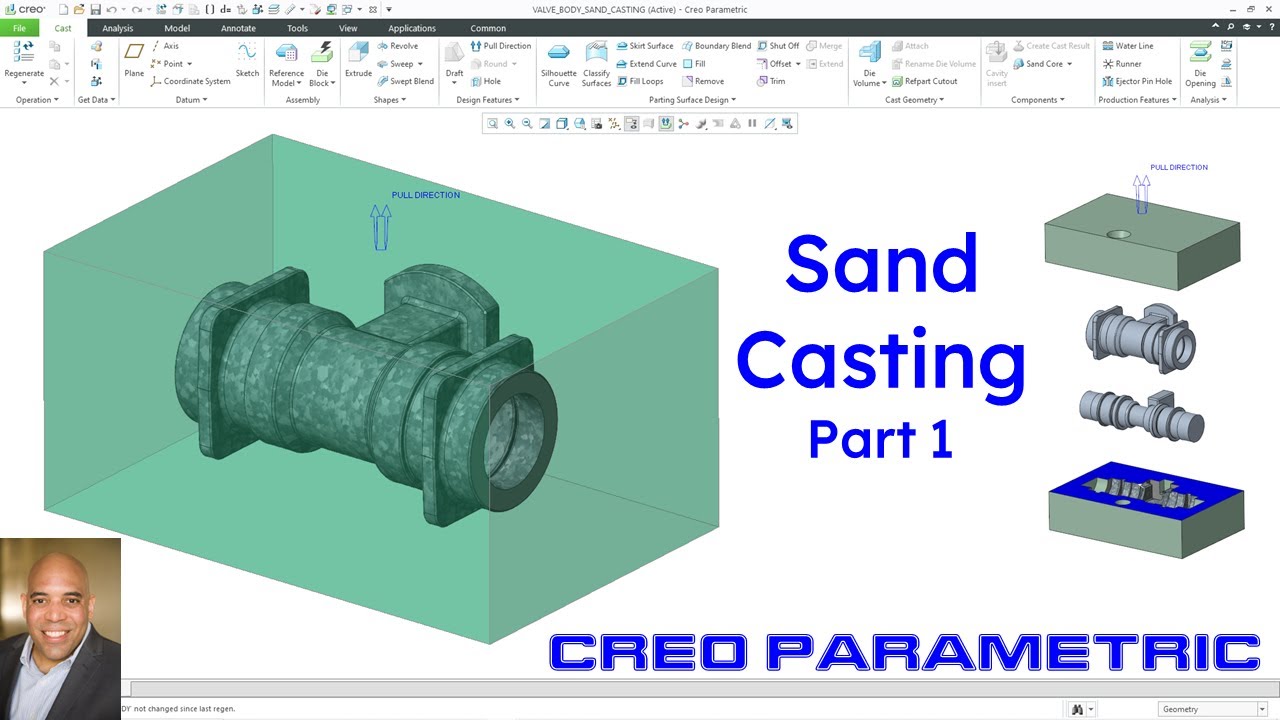Open the Sketch tool
This screenshot has width=1280, height=720.
point(247,59)
